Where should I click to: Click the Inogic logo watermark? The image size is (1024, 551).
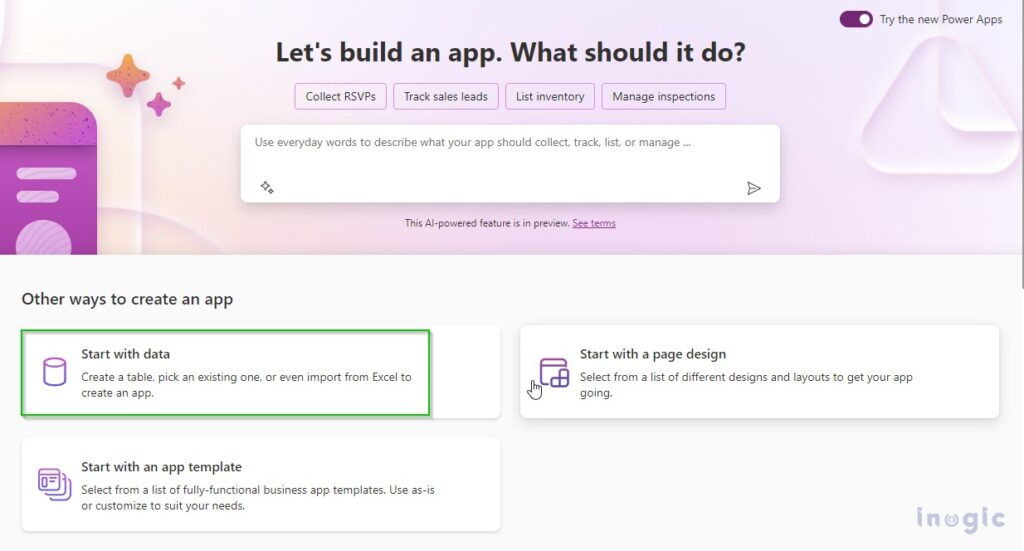tap(958, 518)
